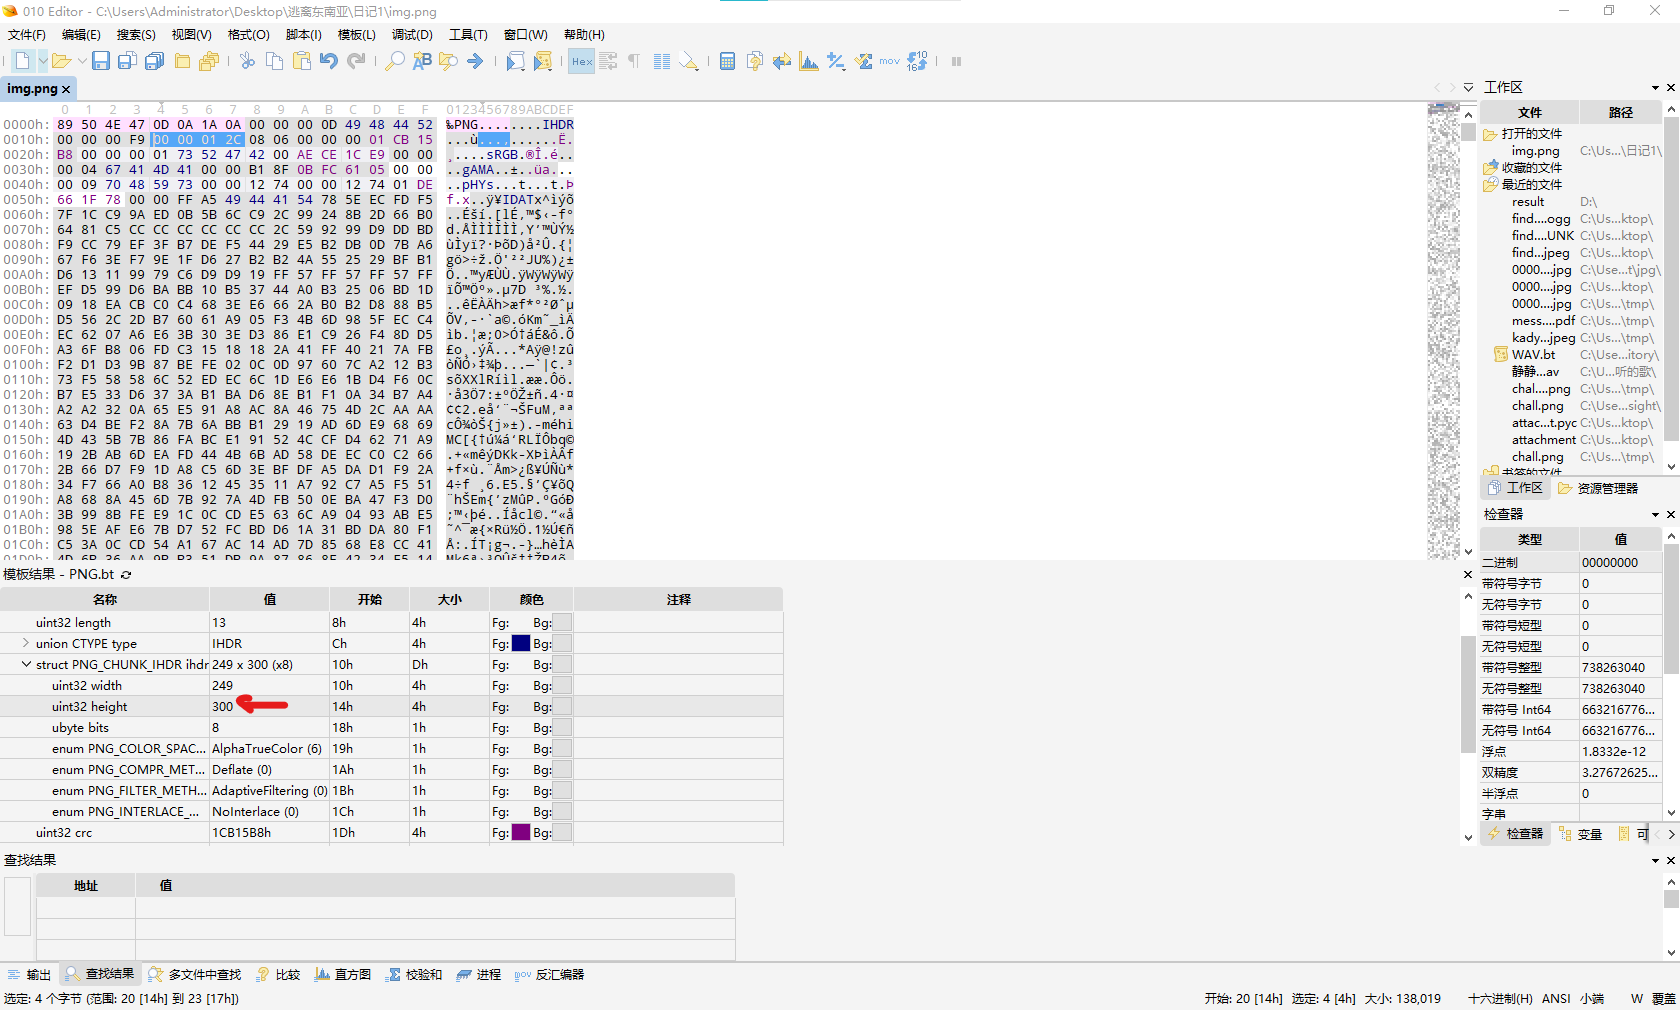Viewport: 1680px width, 1010px height.
Task: Create a new file with the toolbar icon
Action: (x=22, y=61)
